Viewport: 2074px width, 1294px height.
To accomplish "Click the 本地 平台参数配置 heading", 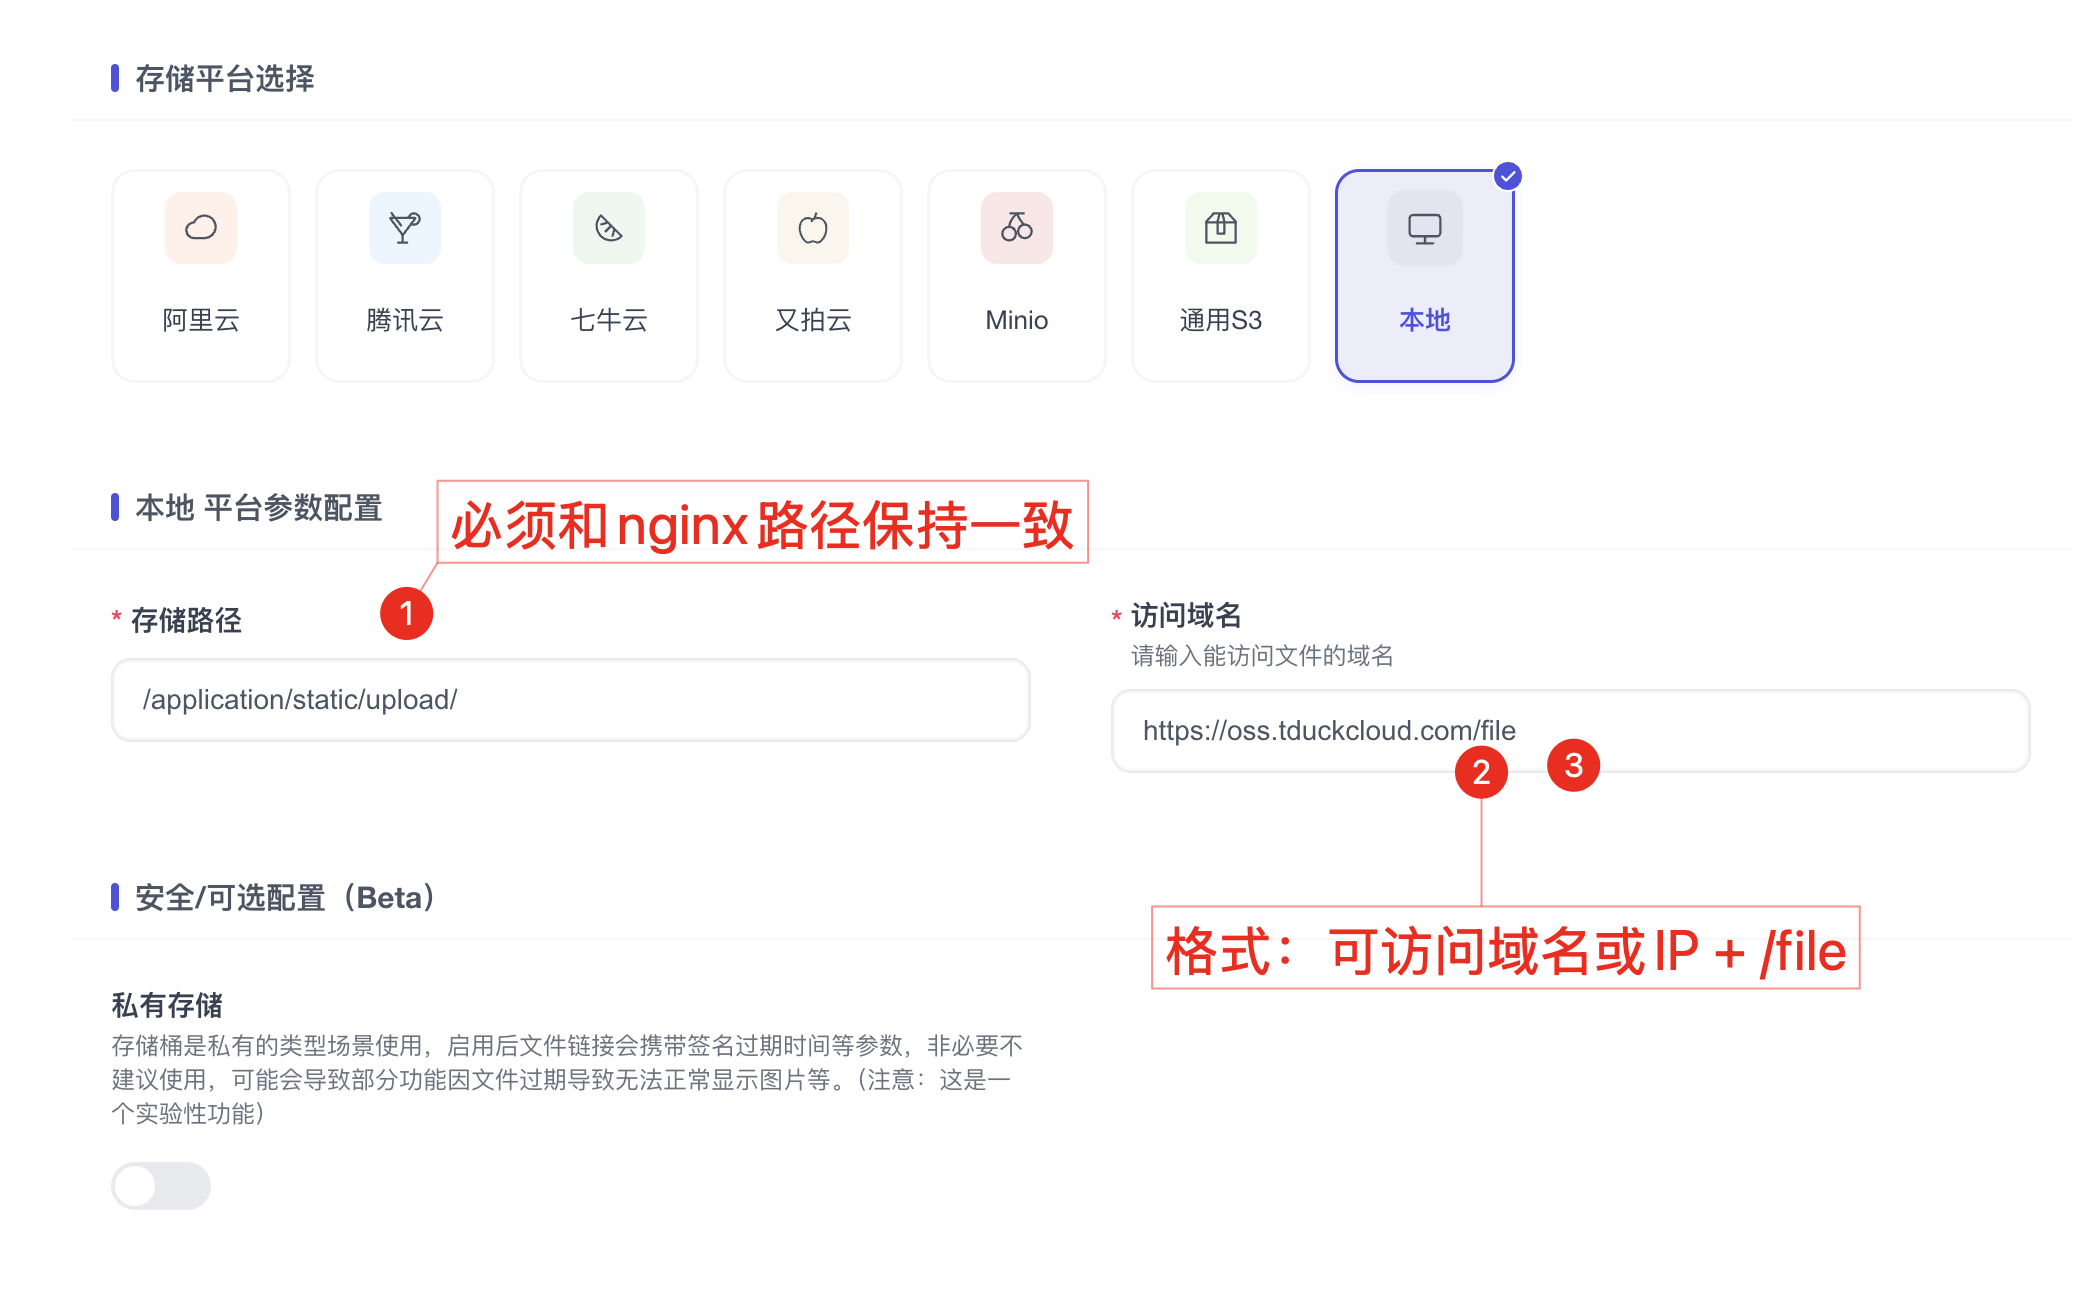I will click(259, 508).
